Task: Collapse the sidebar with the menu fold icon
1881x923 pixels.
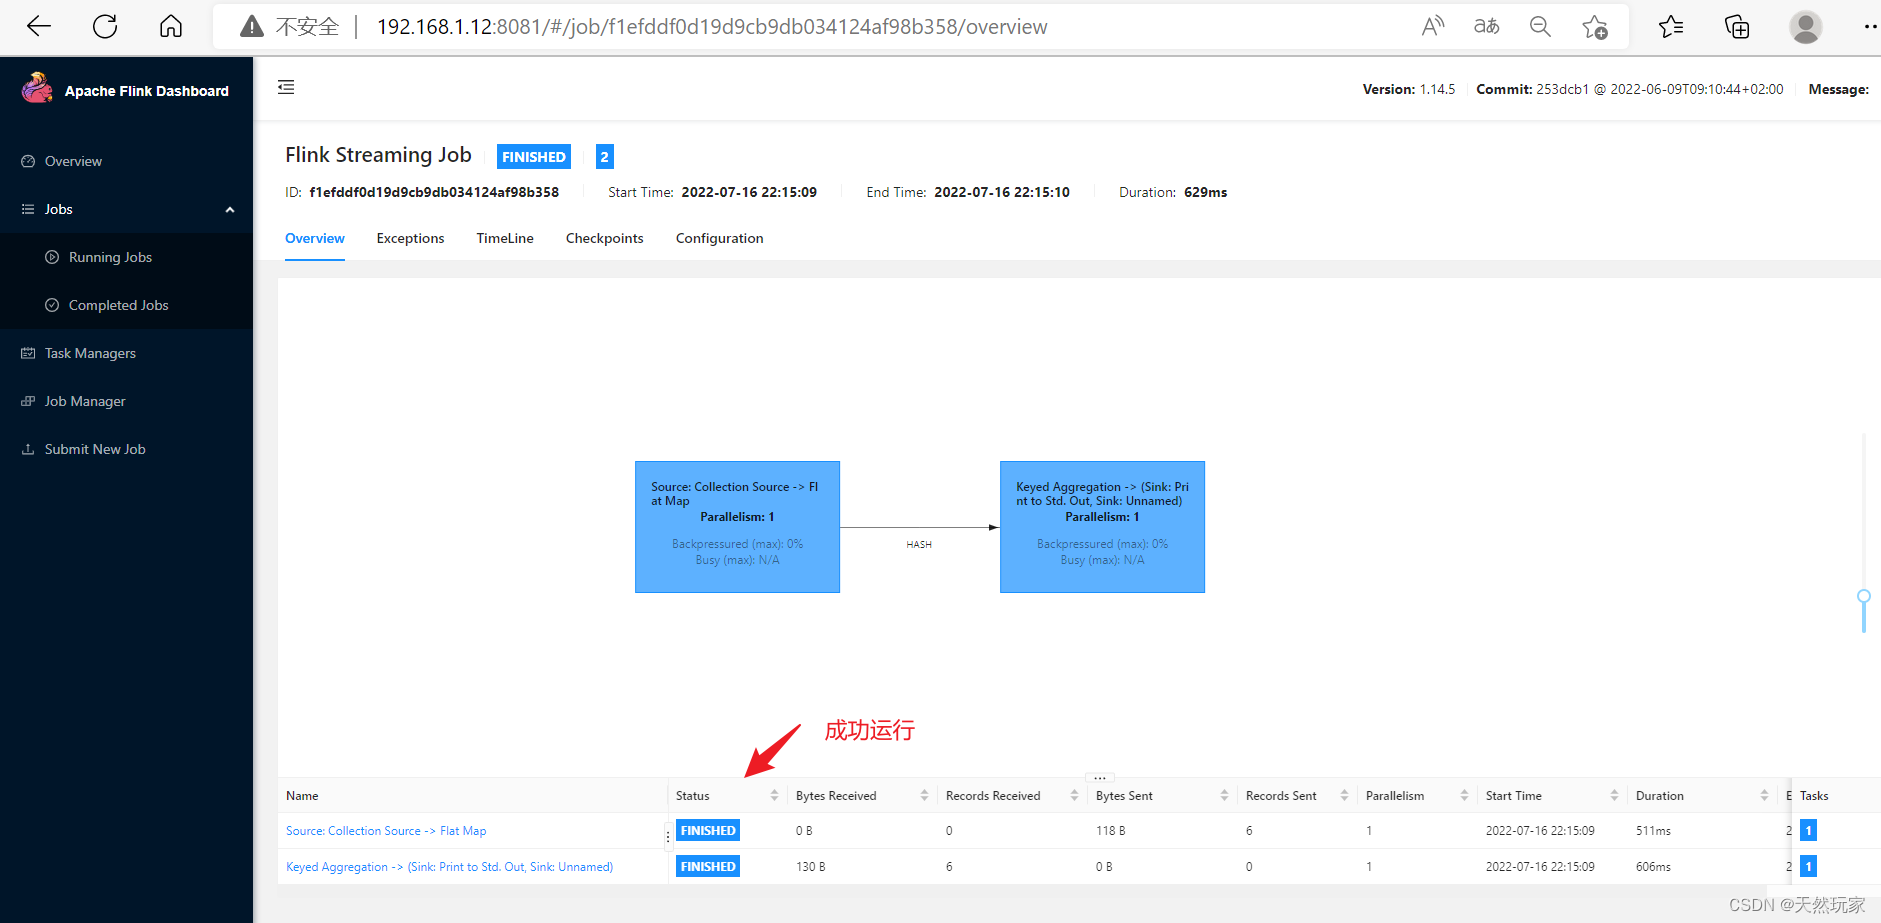Action: point(286,87)
